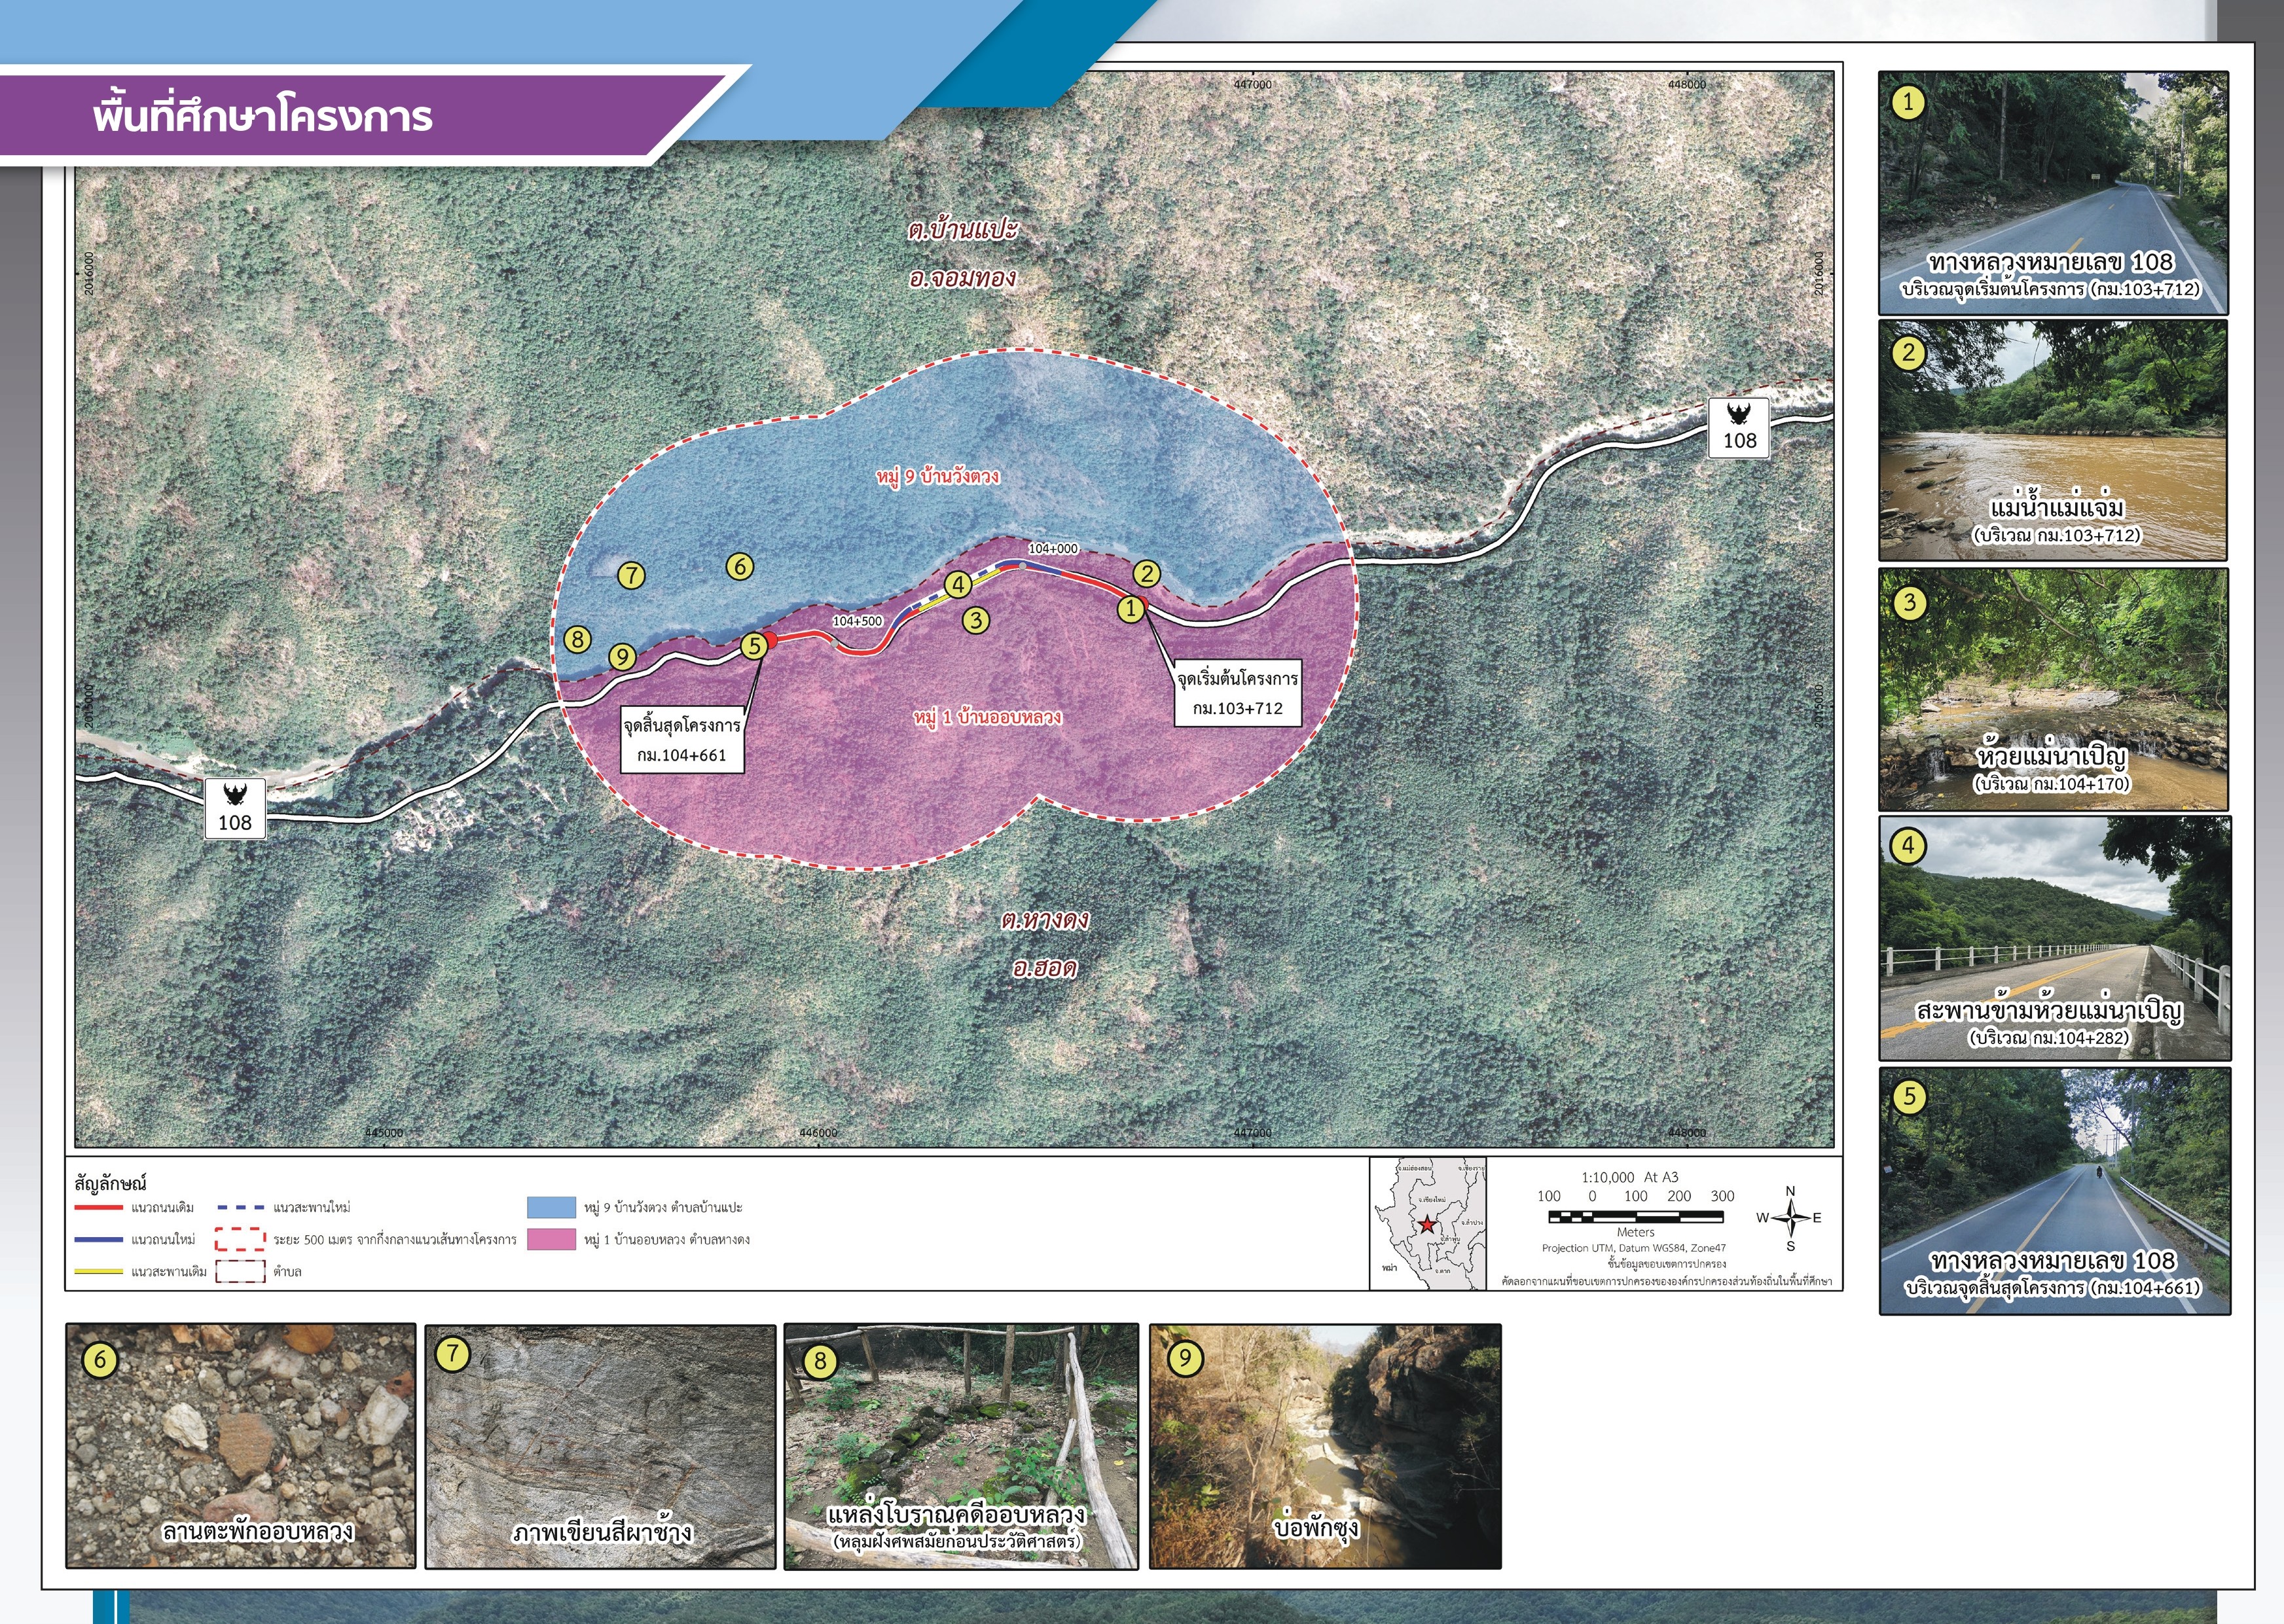Image resolution: width=2284 pixels, height=1624 pixels.
Task: Open photo 1 ทางหลวงหมายเลข 108 กม.103+712
Action: coord(2053,193)
